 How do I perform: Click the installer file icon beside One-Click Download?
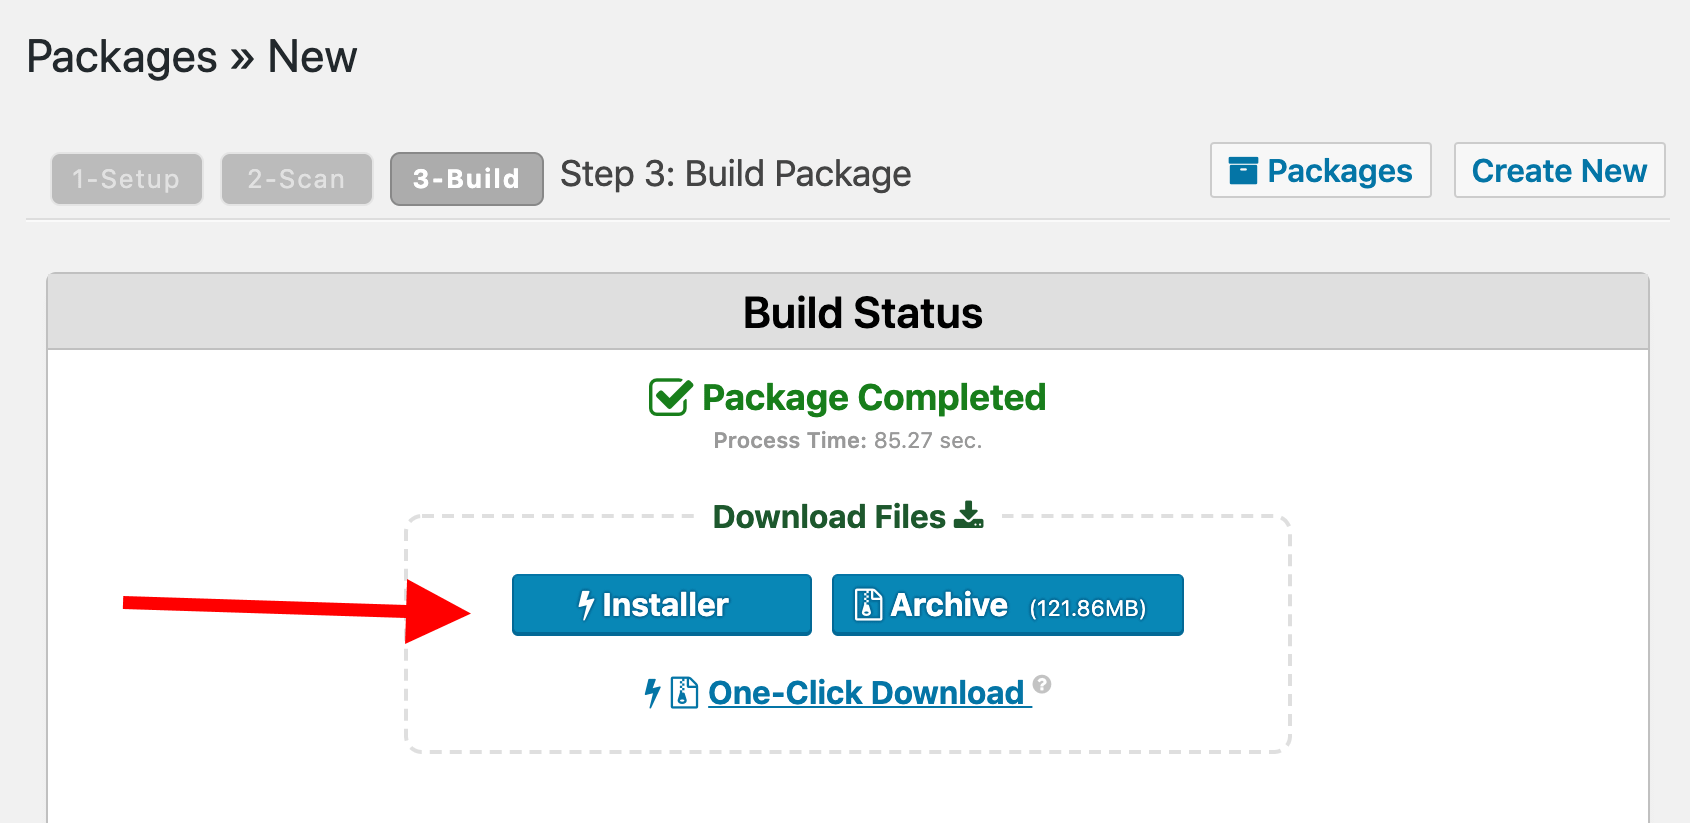[682, 691]
